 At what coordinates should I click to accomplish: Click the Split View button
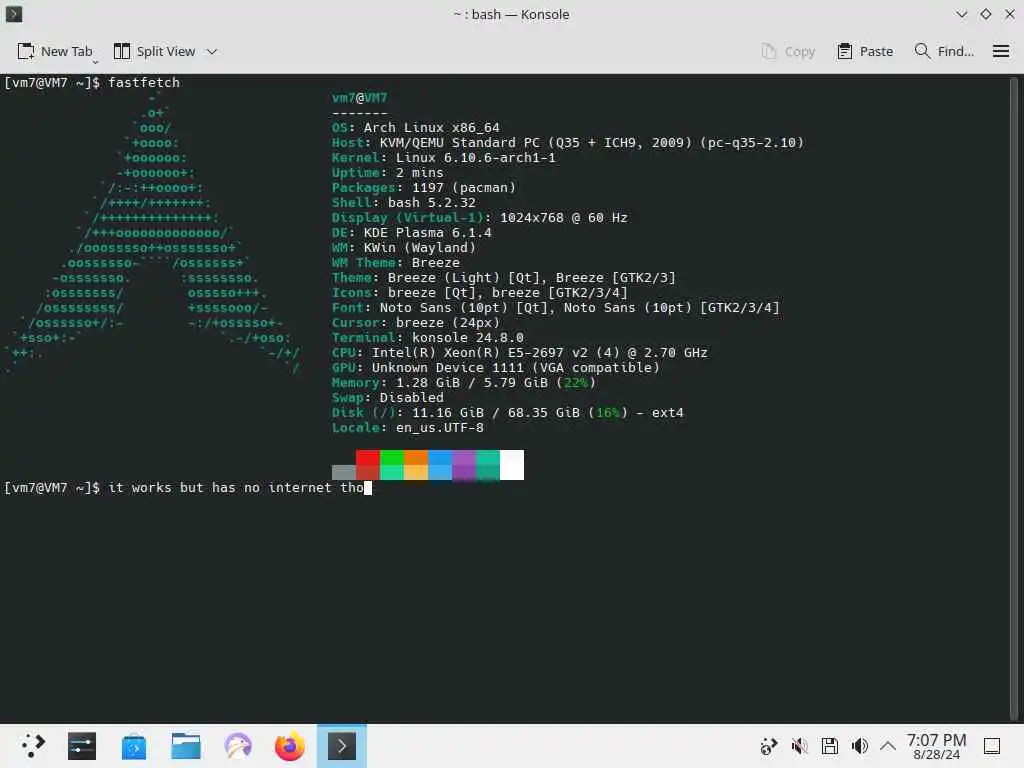(154, 52)
